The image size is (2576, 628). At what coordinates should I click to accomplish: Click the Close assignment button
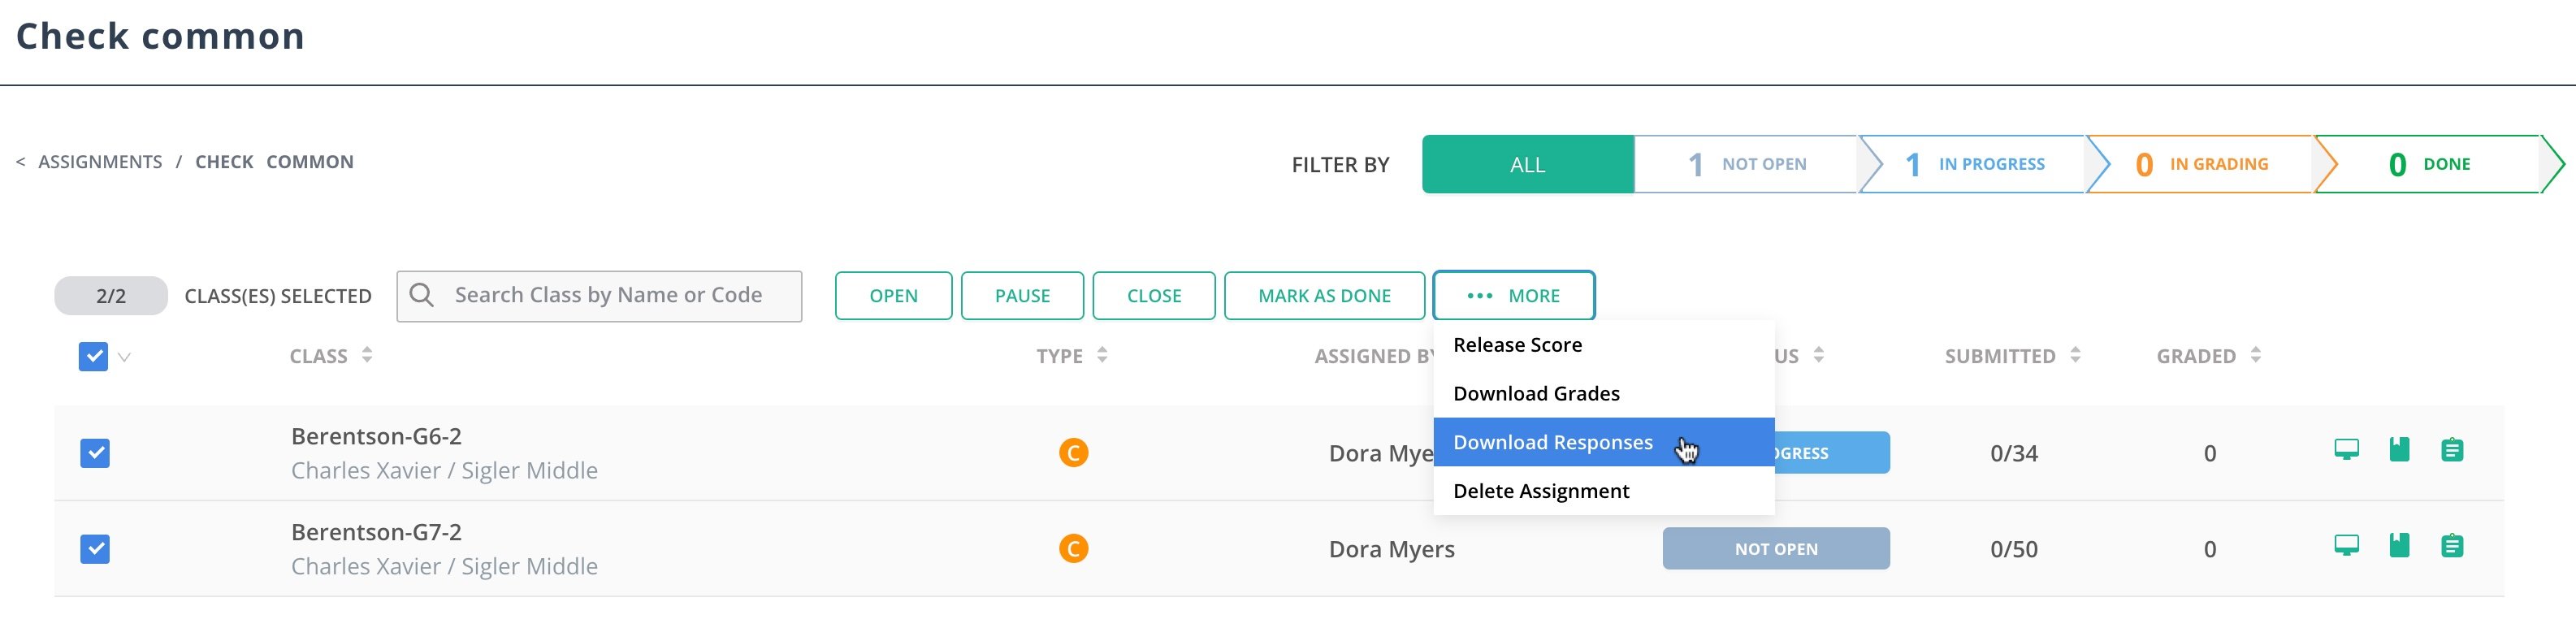point(1154,296)
